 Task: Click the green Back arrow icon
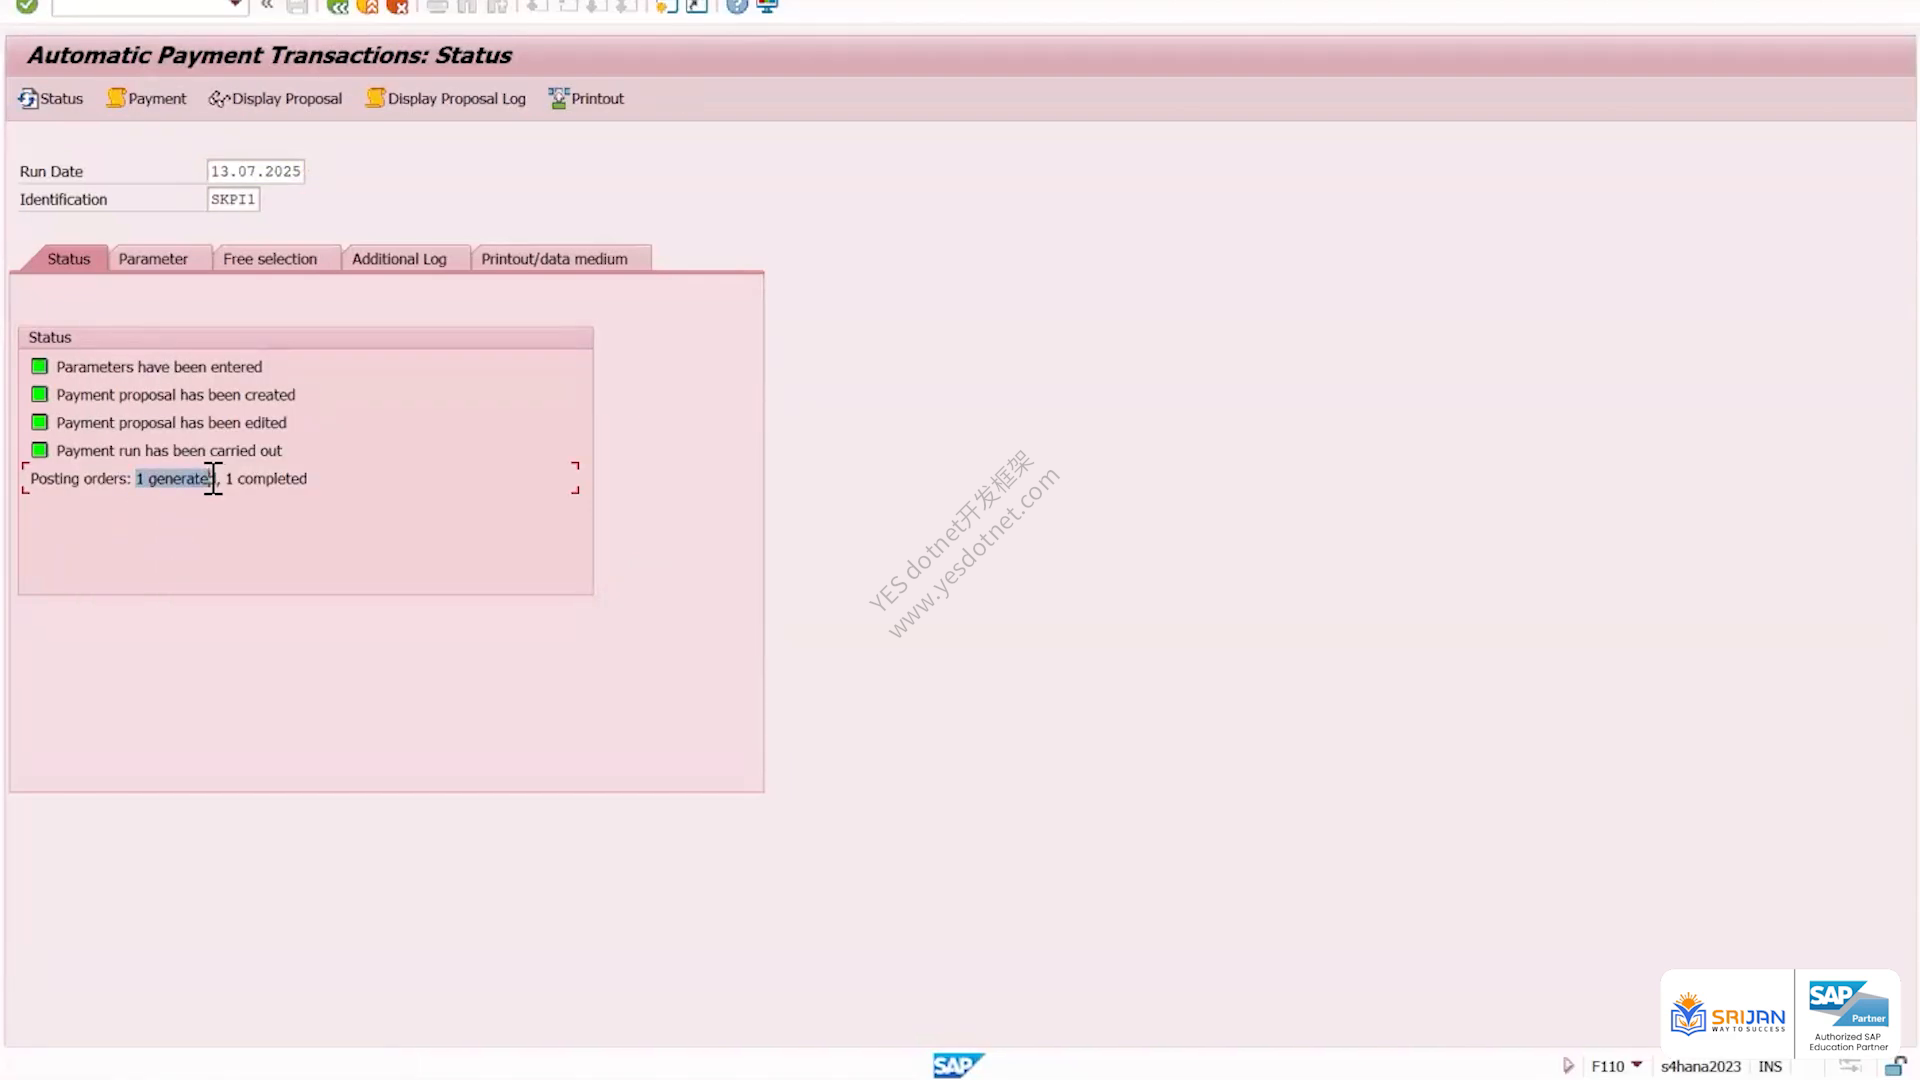coord(338,6)
